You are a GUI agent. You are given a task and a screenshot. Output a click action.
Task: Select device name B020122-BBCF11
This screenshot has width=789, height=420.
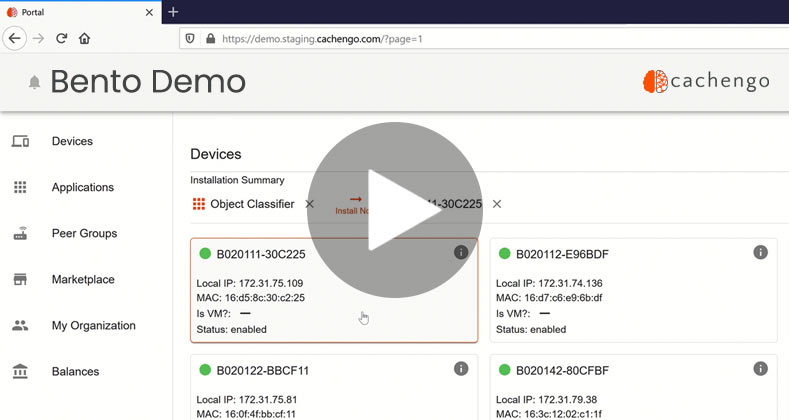(262, 371)
